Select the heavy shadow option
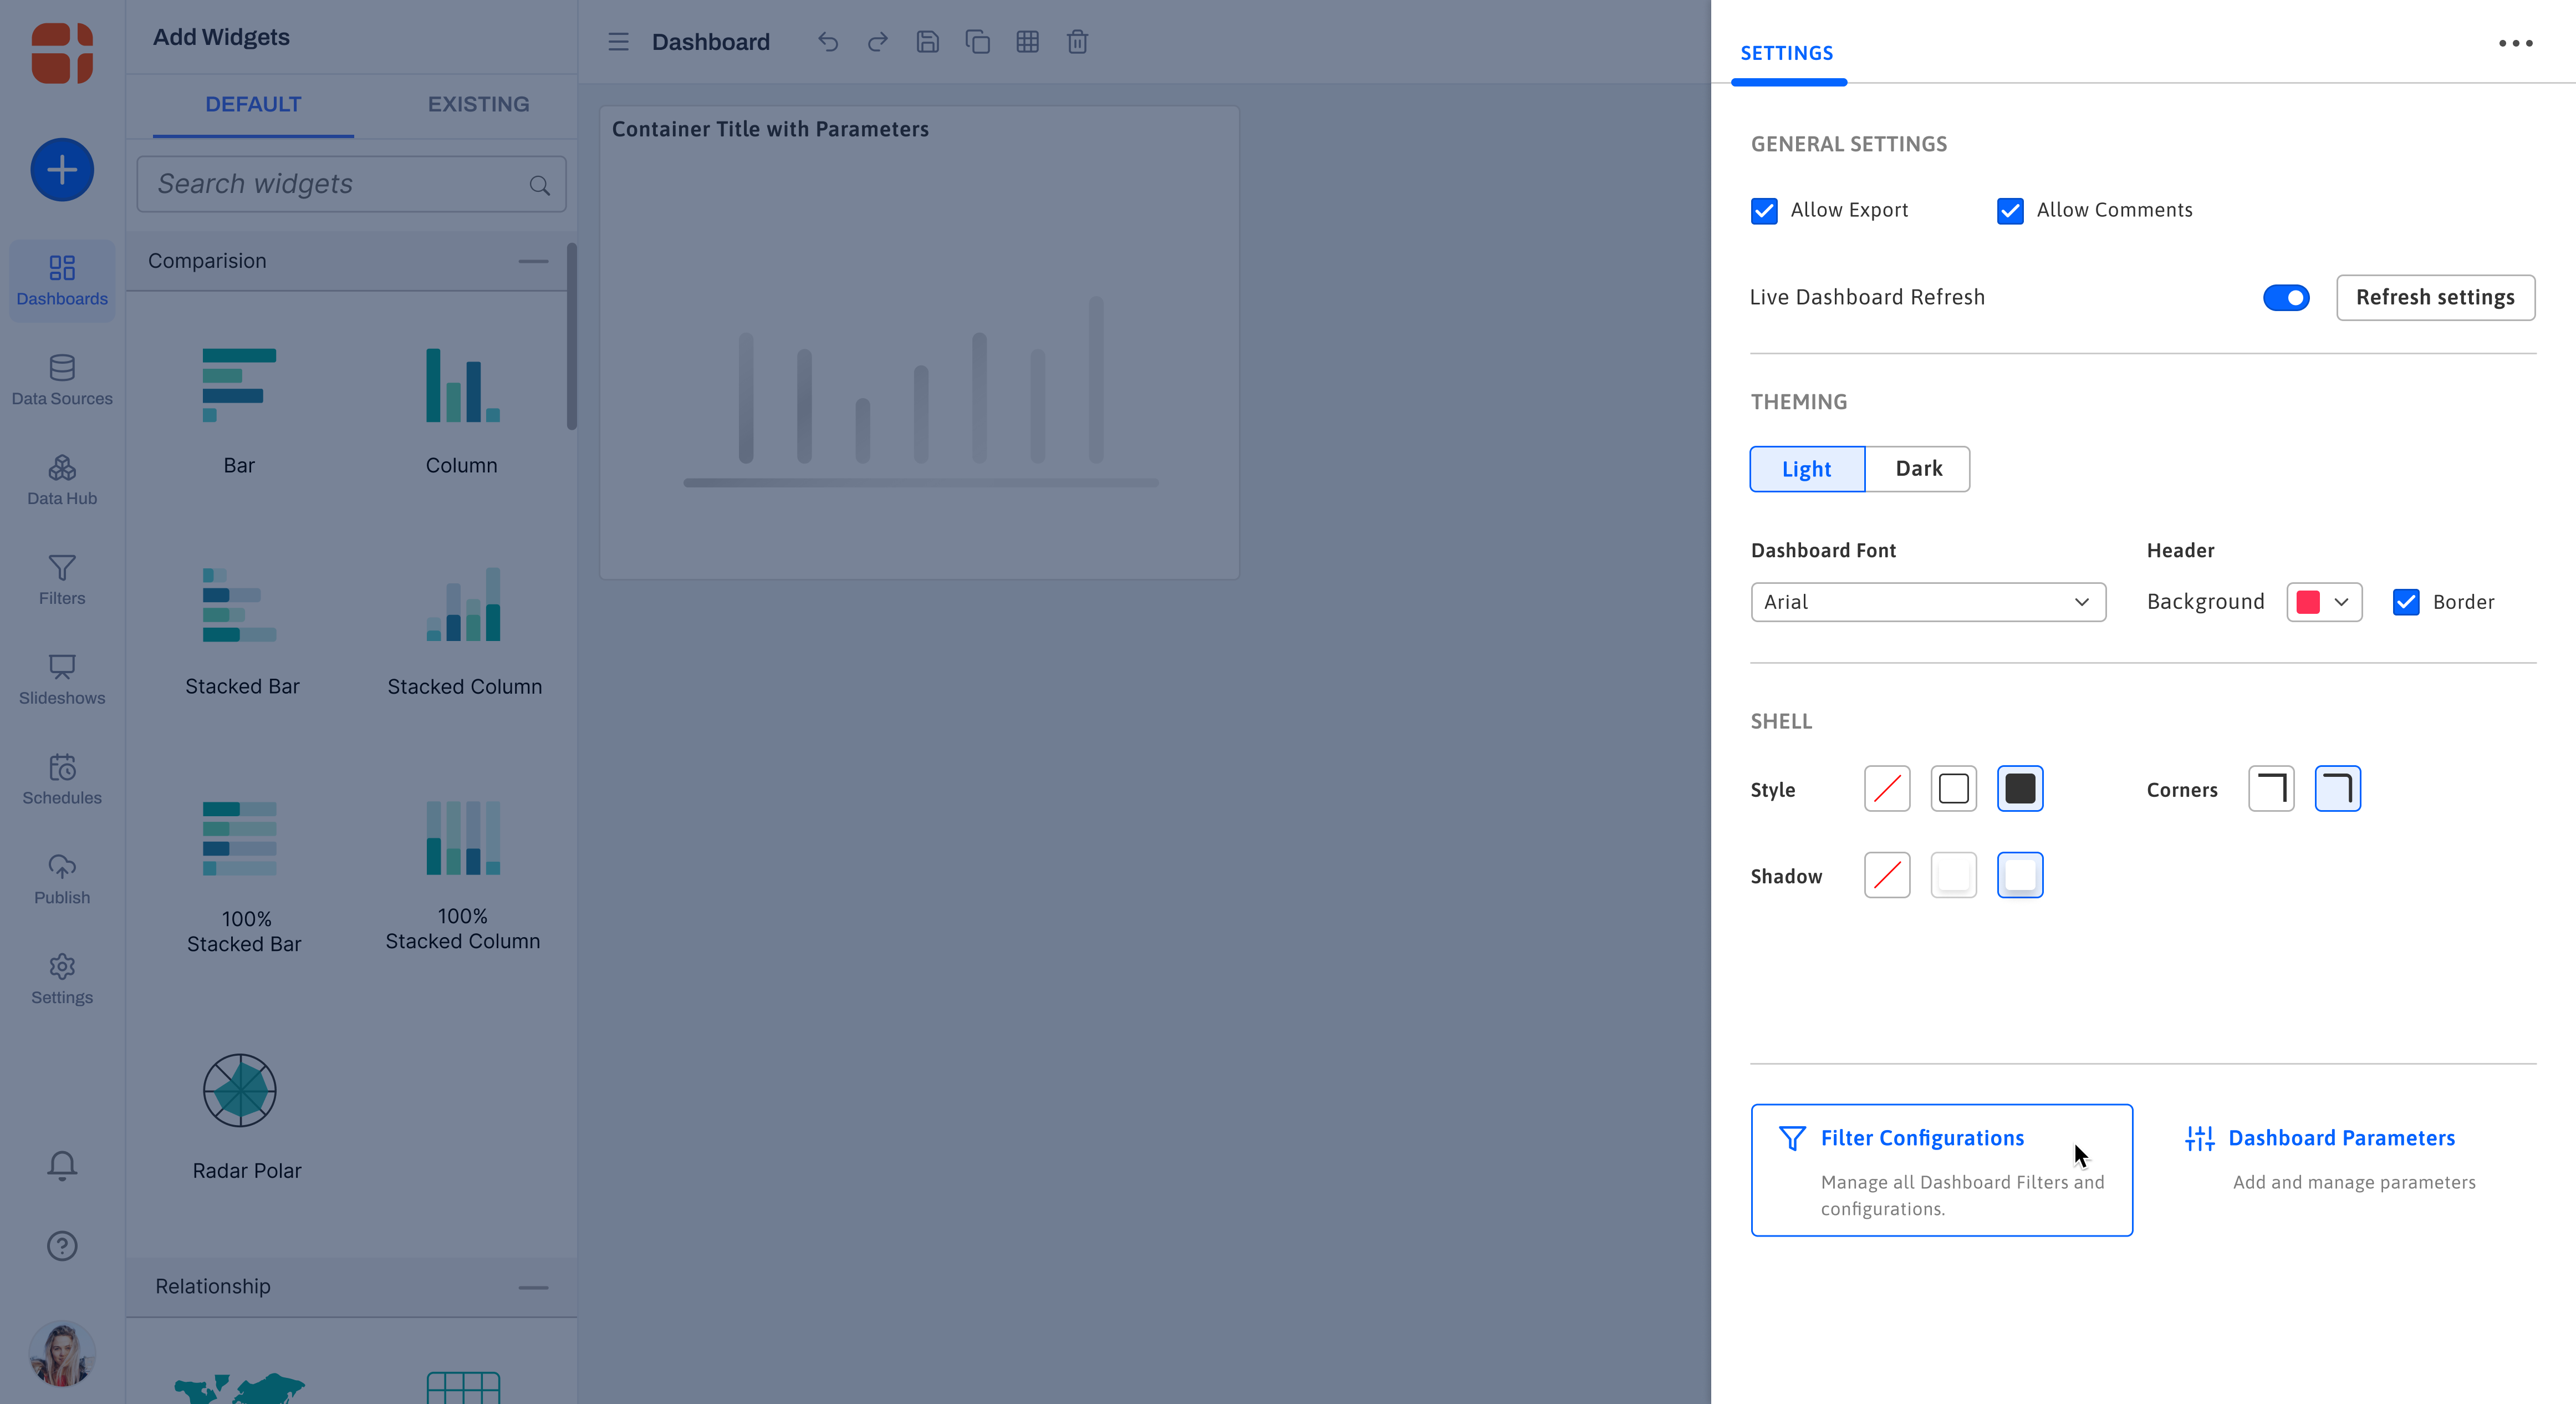2576x1404 pixels. pyautogui.click(x=2020, y=875)
